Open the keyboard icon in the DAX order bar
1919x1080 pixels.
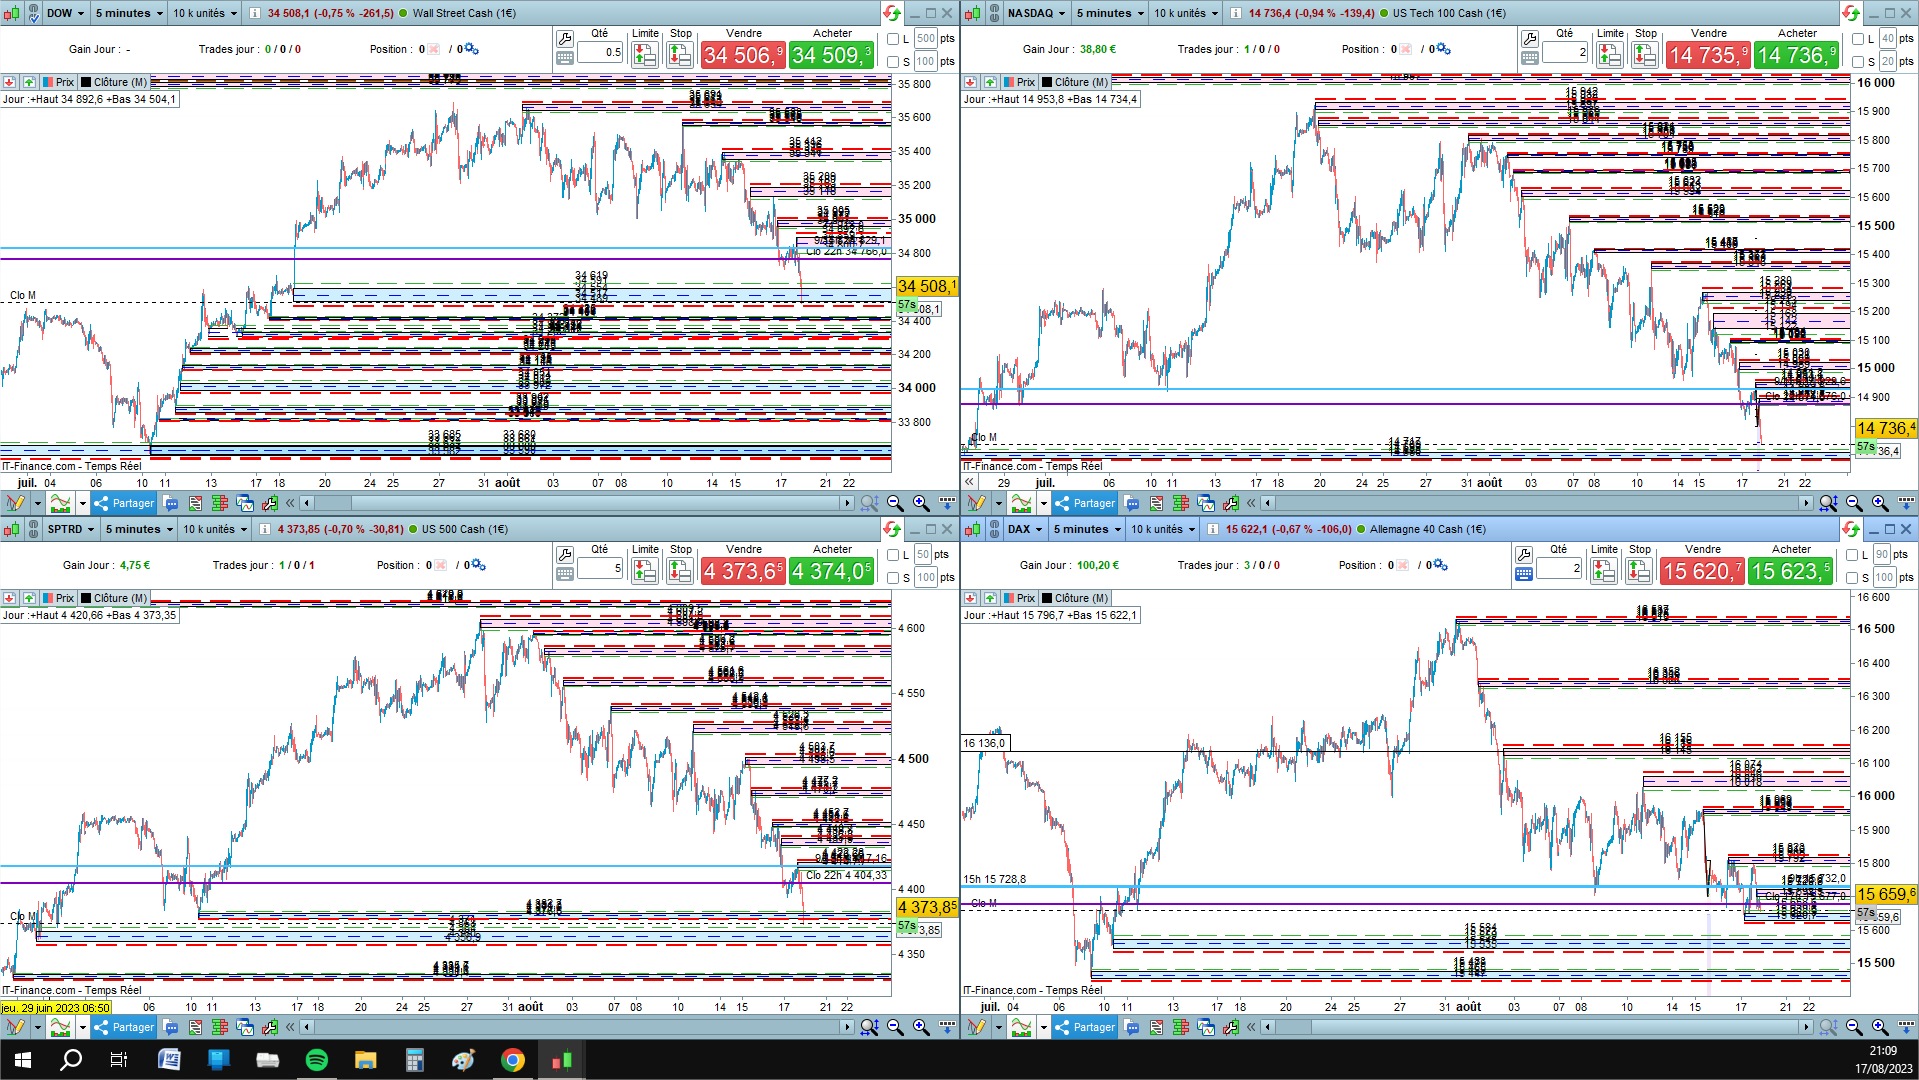click(x=1524, y=574)
